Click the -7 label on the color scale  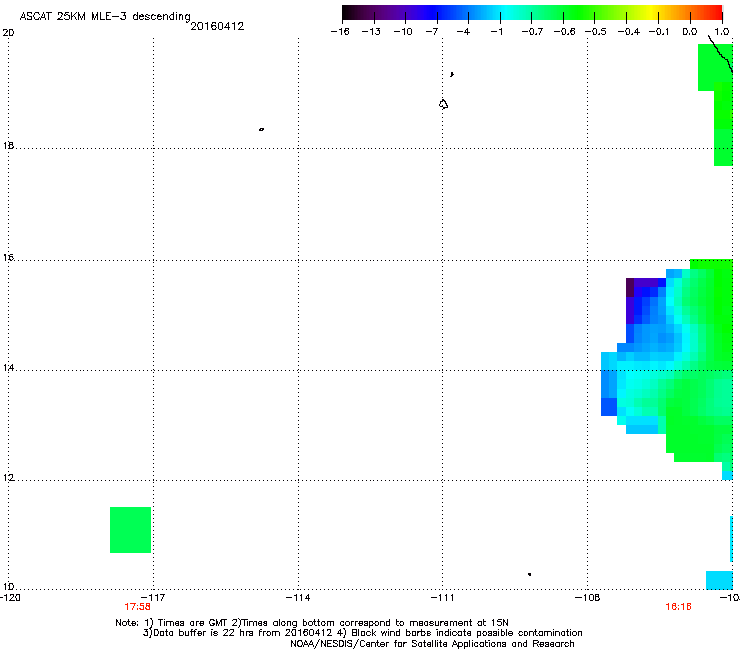431,32
